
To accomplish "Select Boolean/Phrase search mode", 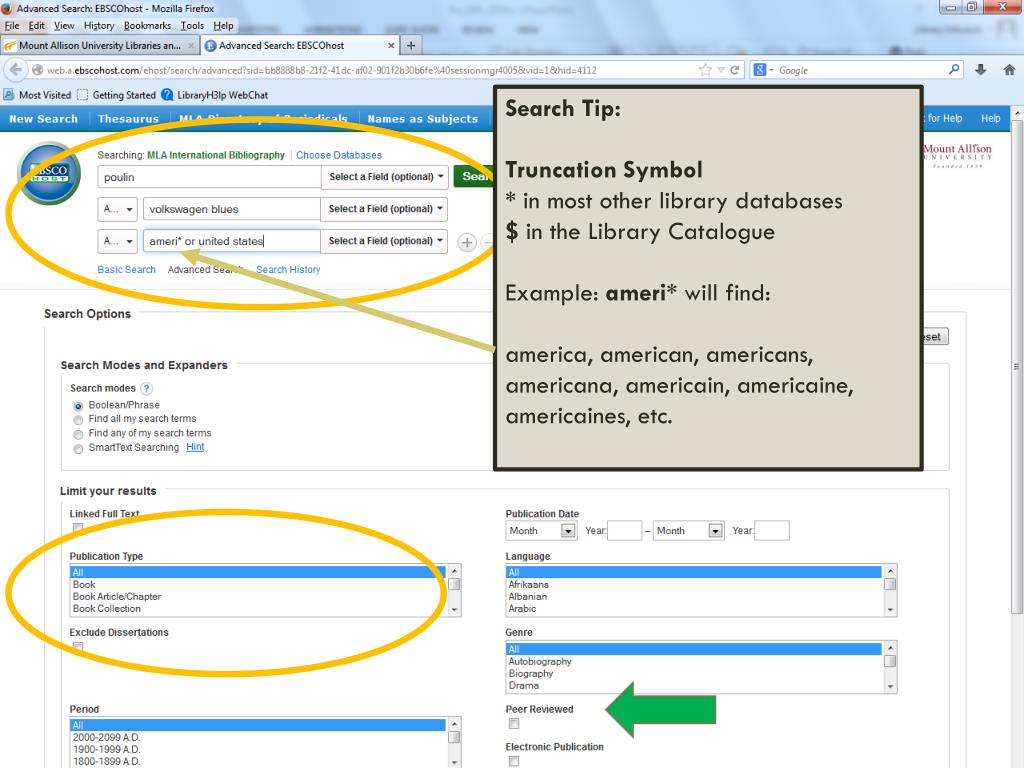I will (x=78, y=406).
